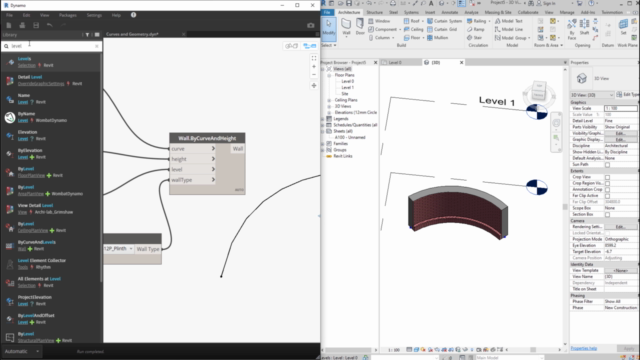This screenshot has width=640, height=360.
Task: Pick the Curtain Grid tool
Action: coord(442,29)
